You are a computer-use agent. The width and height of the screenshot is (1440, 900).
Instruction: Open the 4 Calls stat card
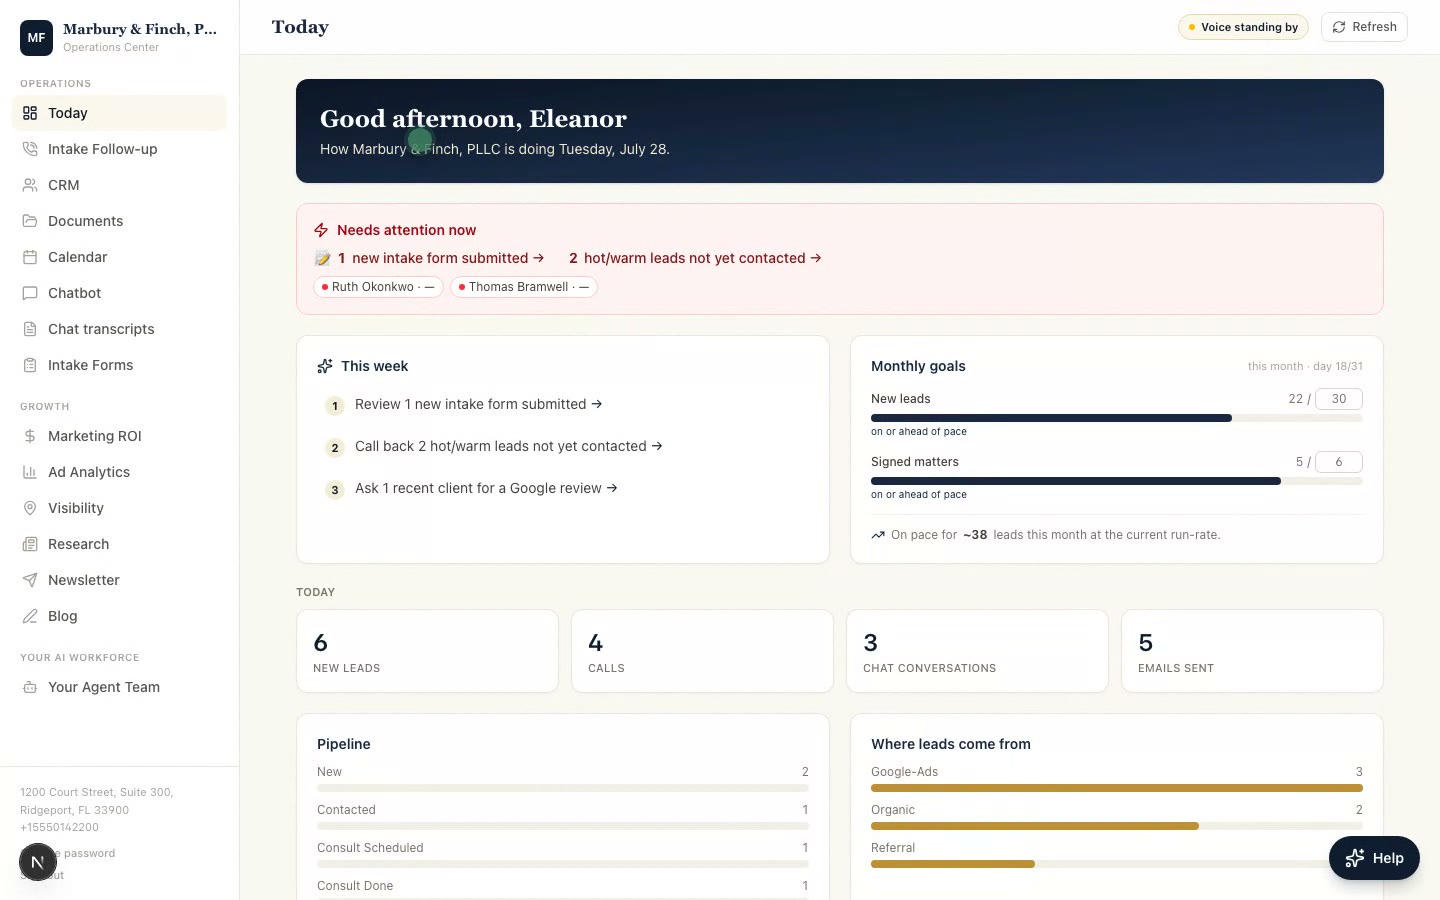[x=702, y=651]
